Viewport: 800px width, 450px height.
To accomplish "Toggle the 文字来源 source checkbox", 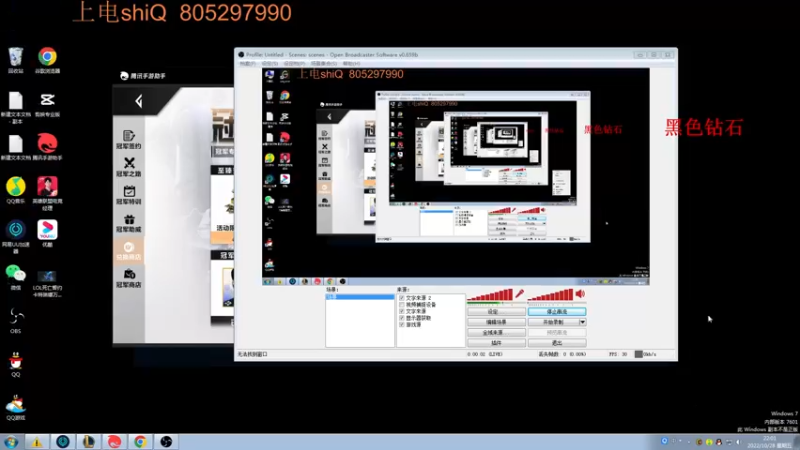I will (x=402, y=311).
